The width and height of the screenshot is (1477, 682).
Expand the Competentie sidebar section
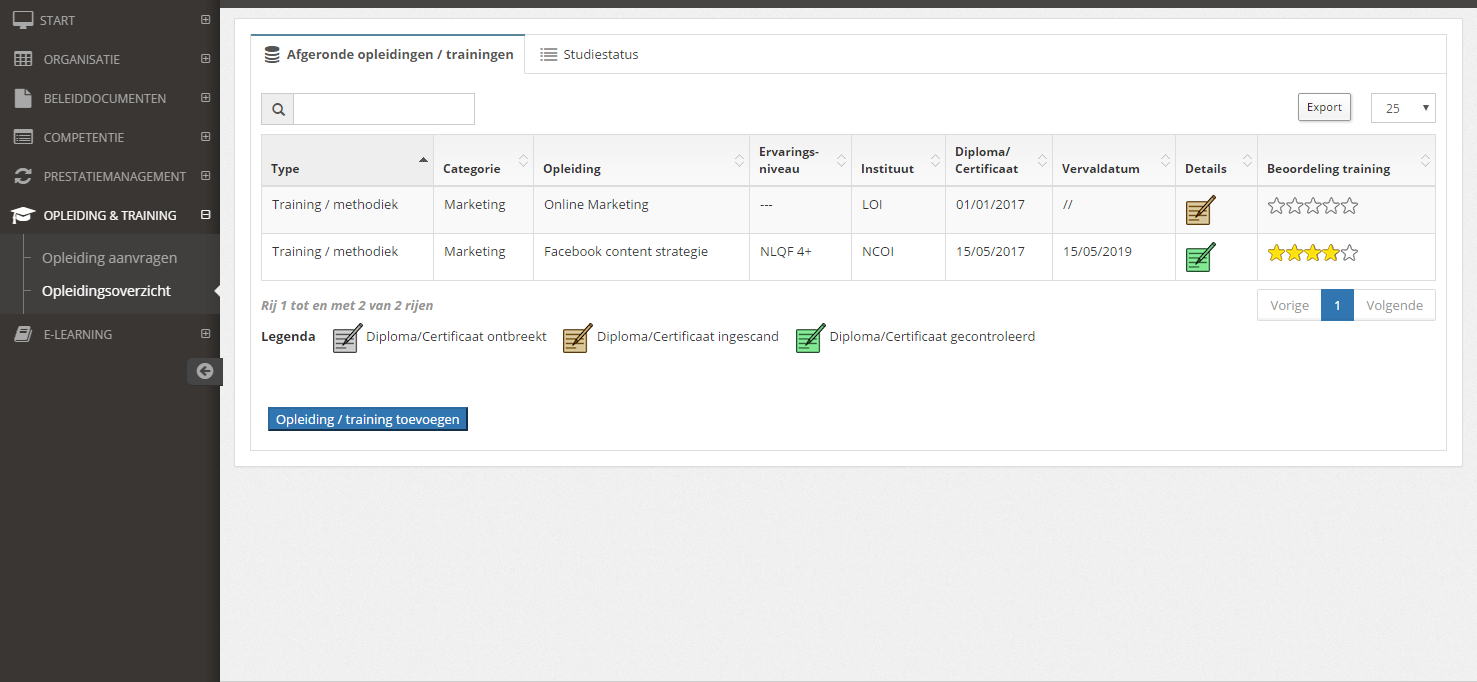(205, 137)
